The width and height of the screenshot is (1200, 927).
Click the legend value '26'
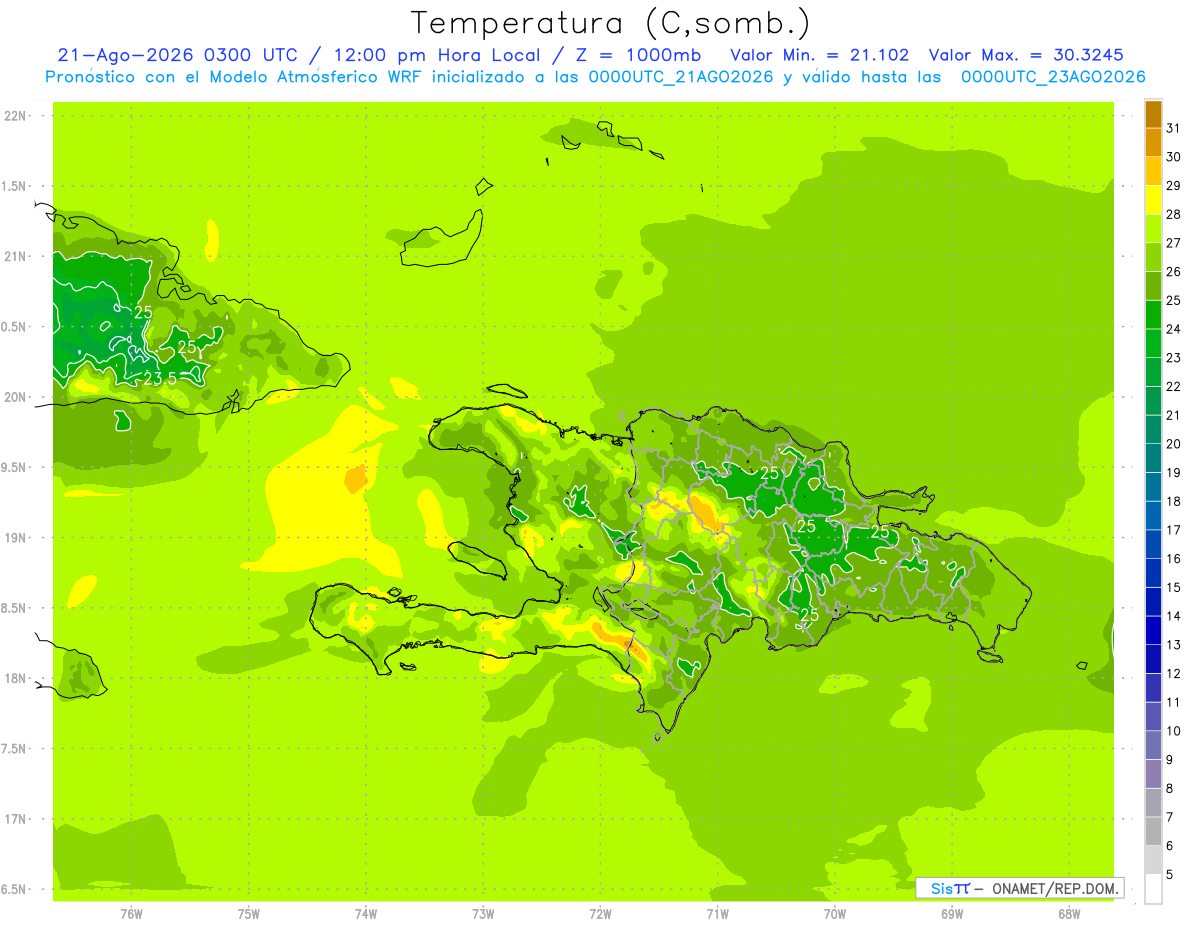tap(1173, 271)
